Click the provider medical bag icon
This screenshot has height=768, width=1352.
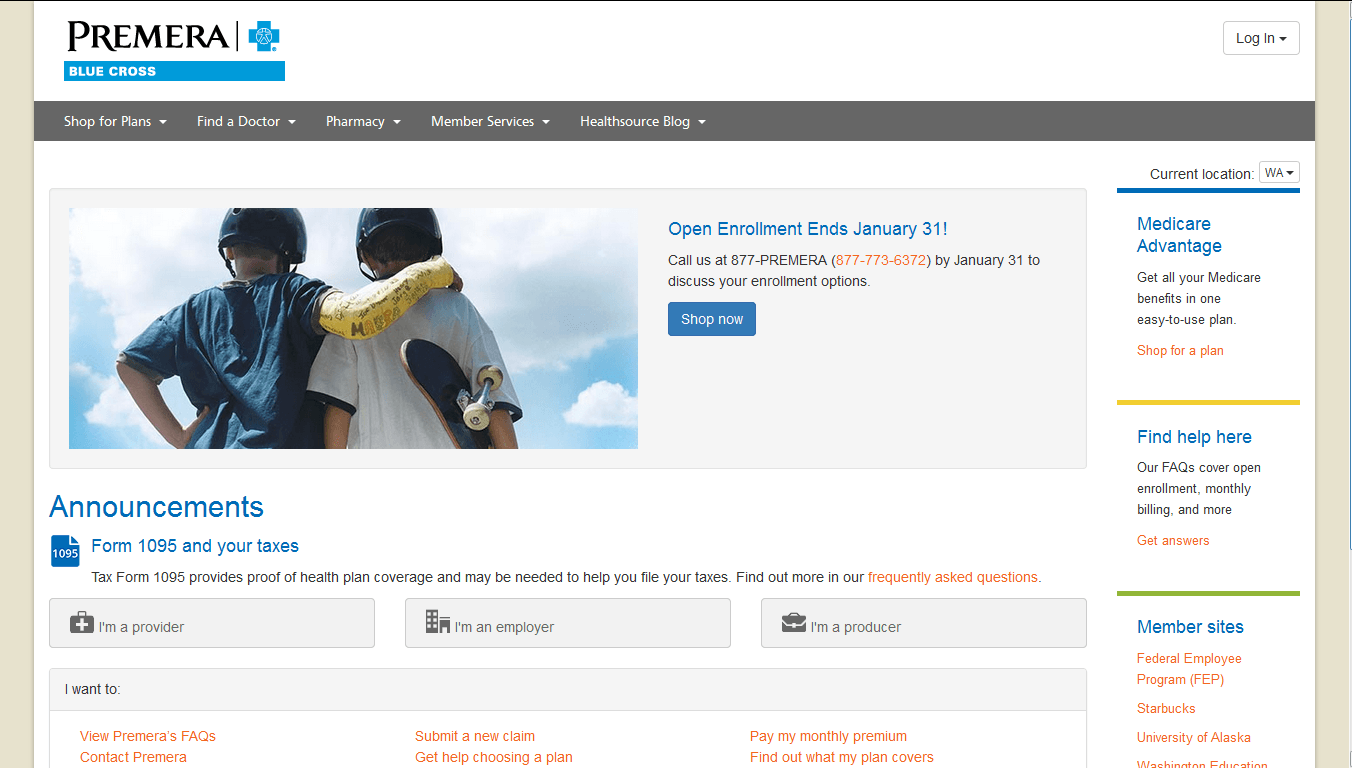(x=83, y=622)
